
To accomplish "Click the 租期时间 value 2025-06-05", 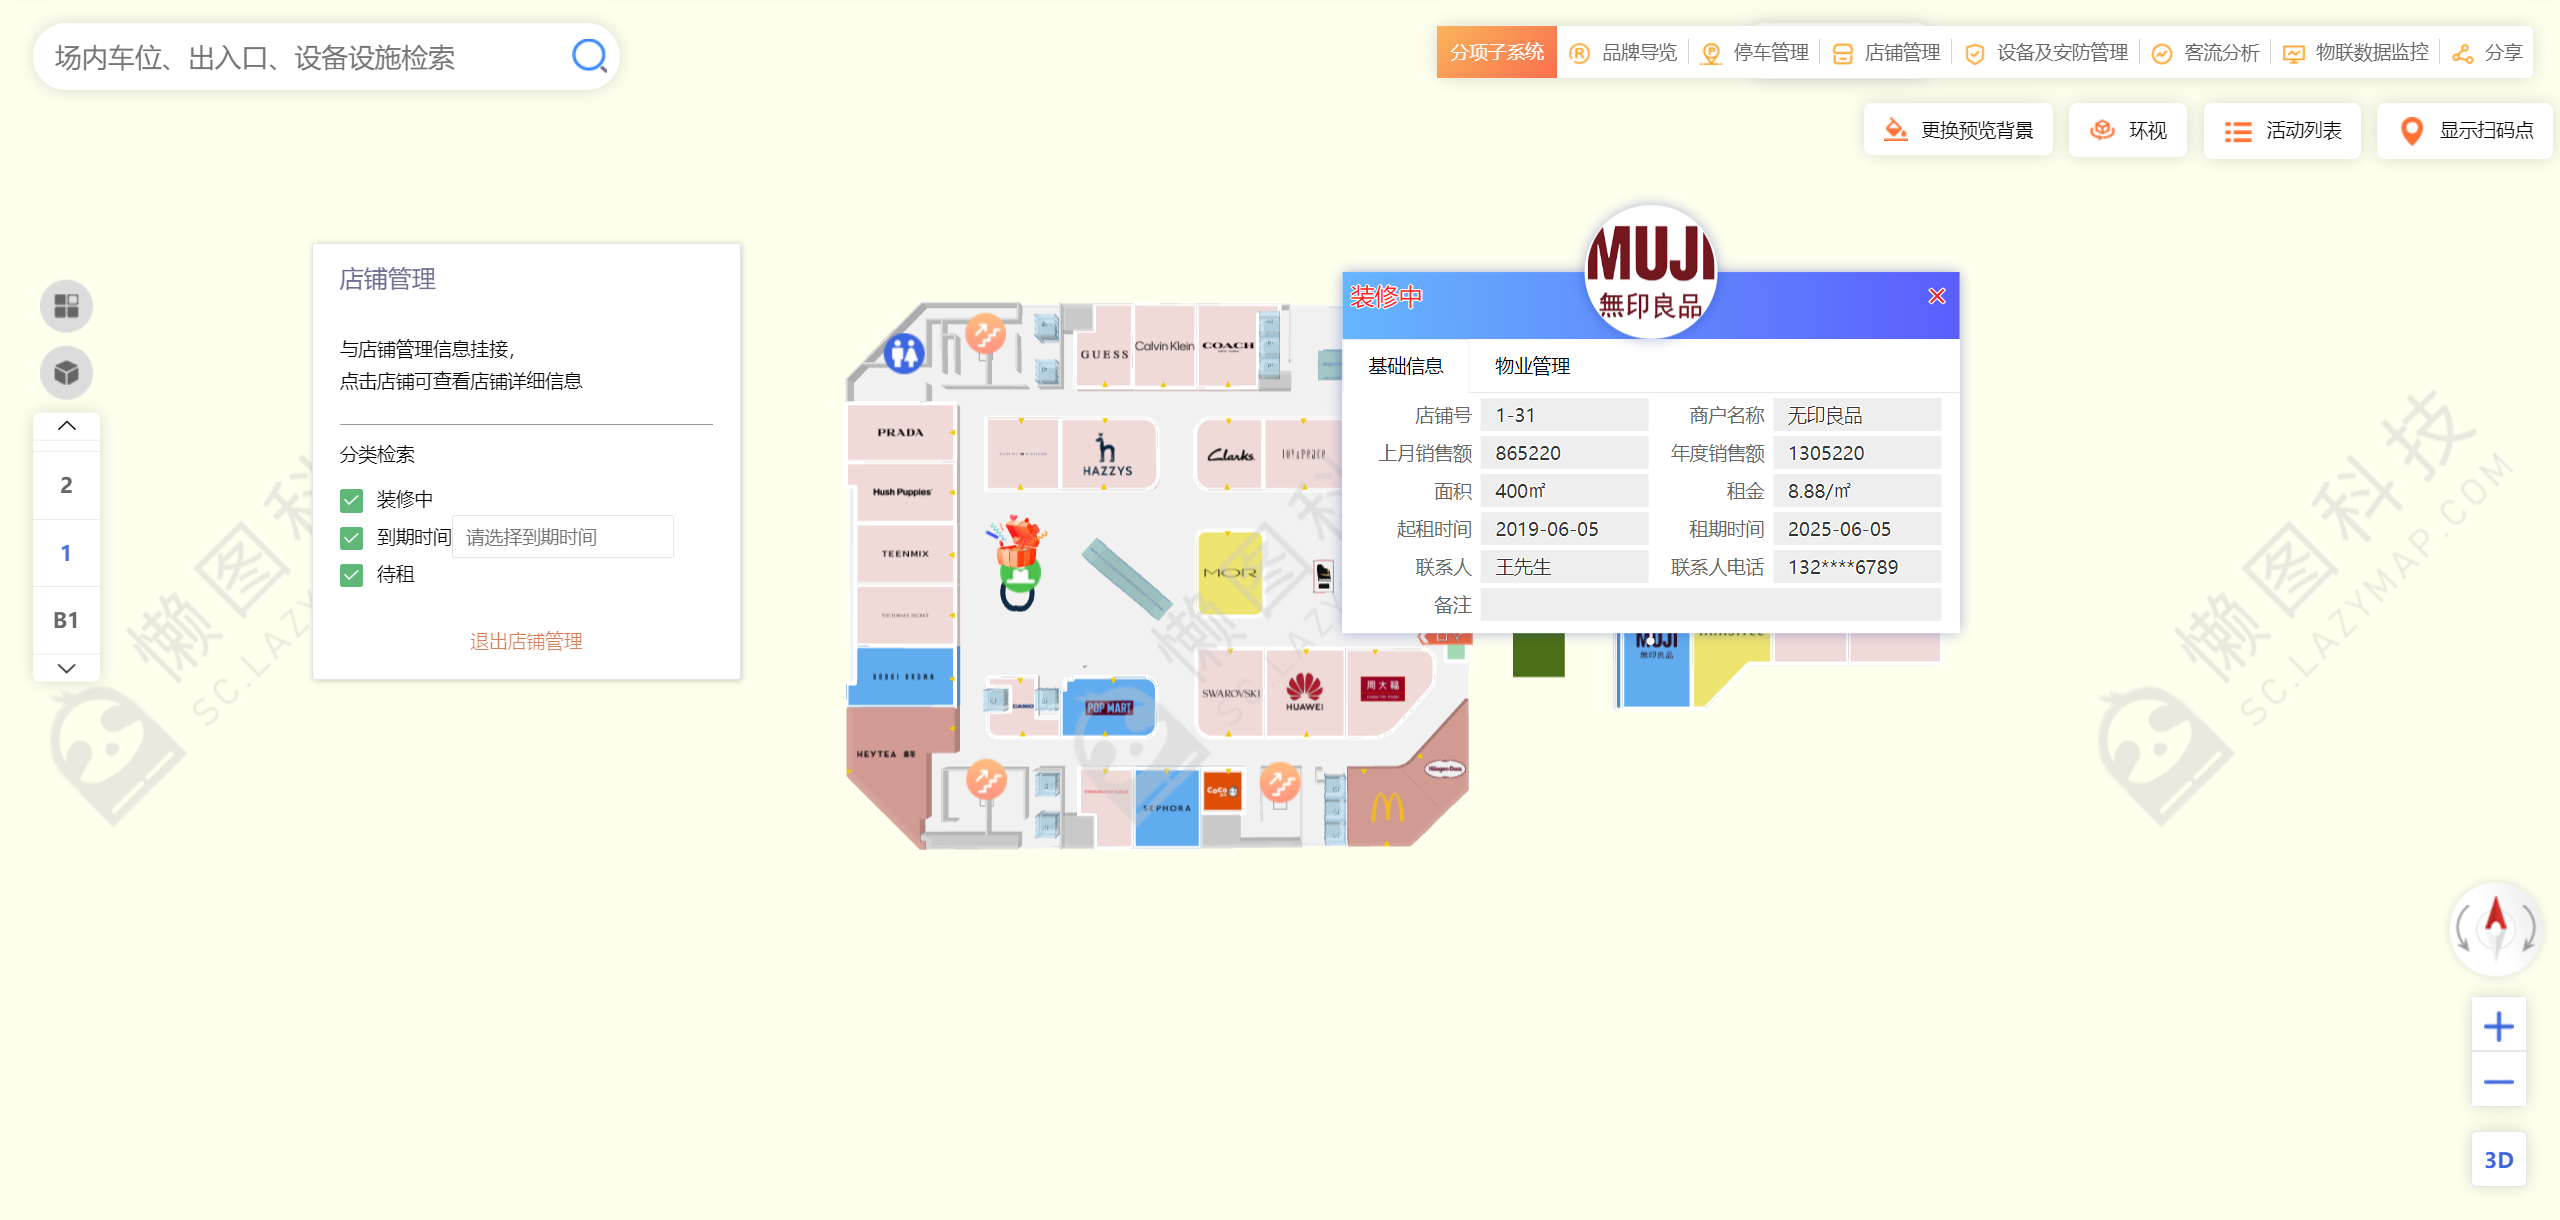I will coord(1857,529).
